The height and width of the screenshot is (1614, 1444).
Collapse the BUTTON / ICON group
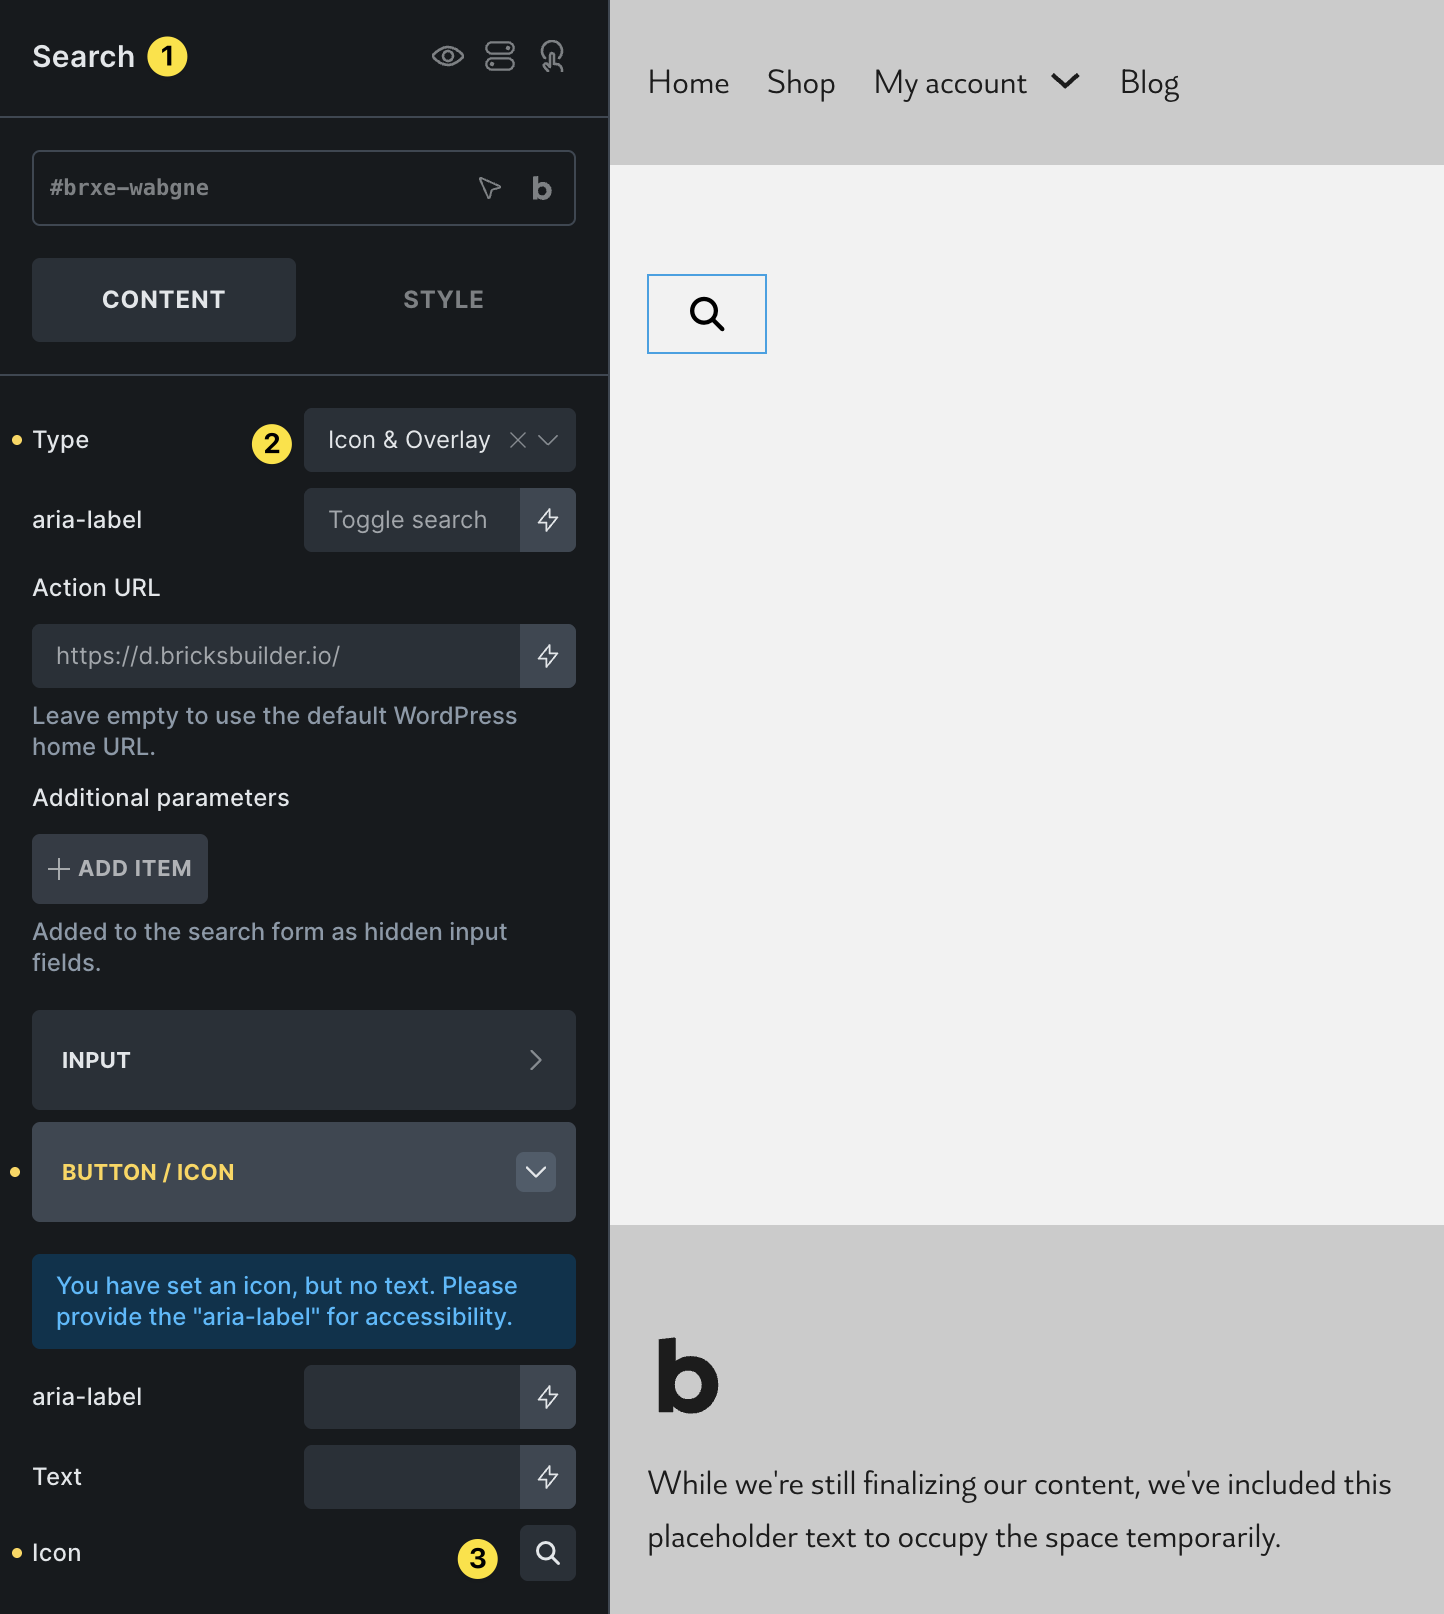pyautogui.click(x=536, y=1172)
